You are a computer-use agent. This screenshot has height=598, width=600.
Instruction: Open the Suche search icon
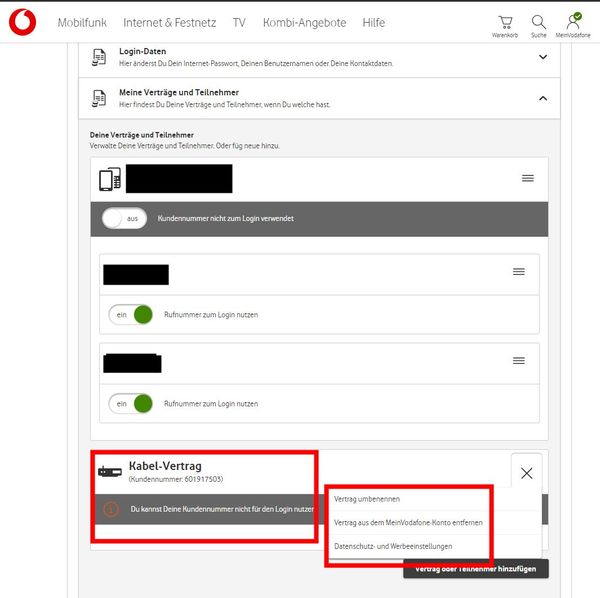tap(538, 26)
